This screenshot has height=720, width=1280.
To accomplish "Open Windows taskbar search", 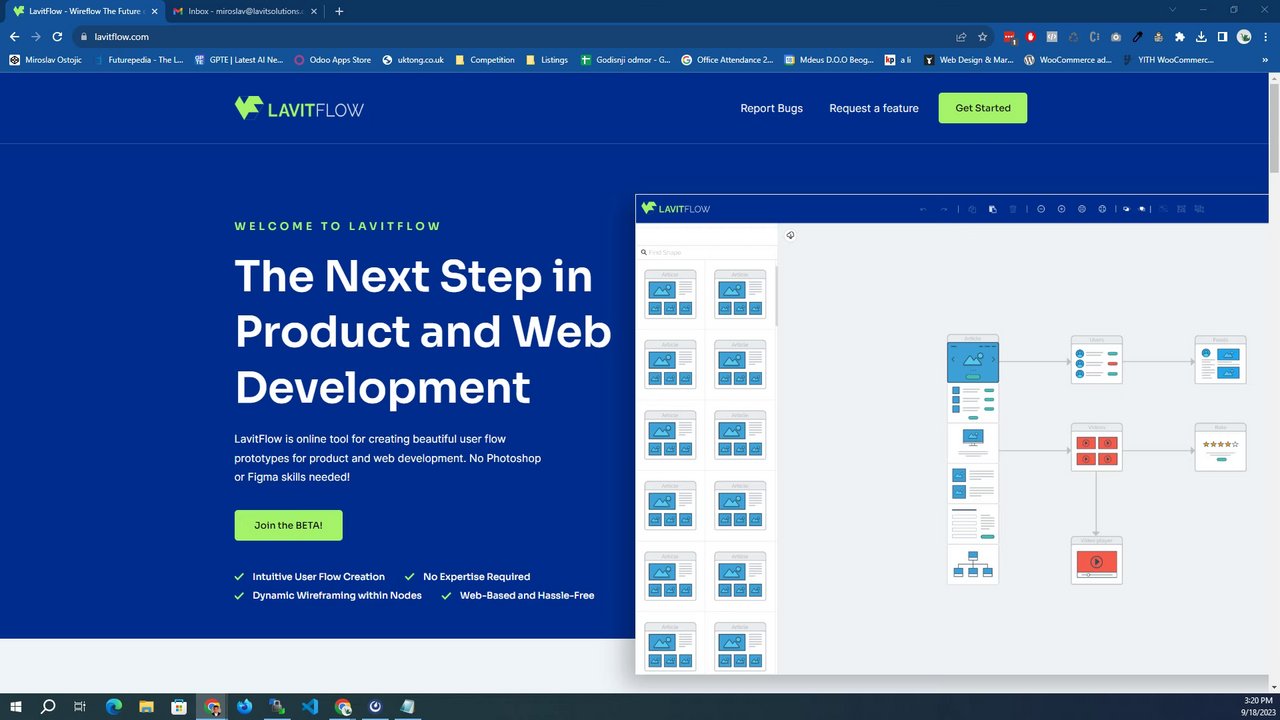I will (47, 706).
